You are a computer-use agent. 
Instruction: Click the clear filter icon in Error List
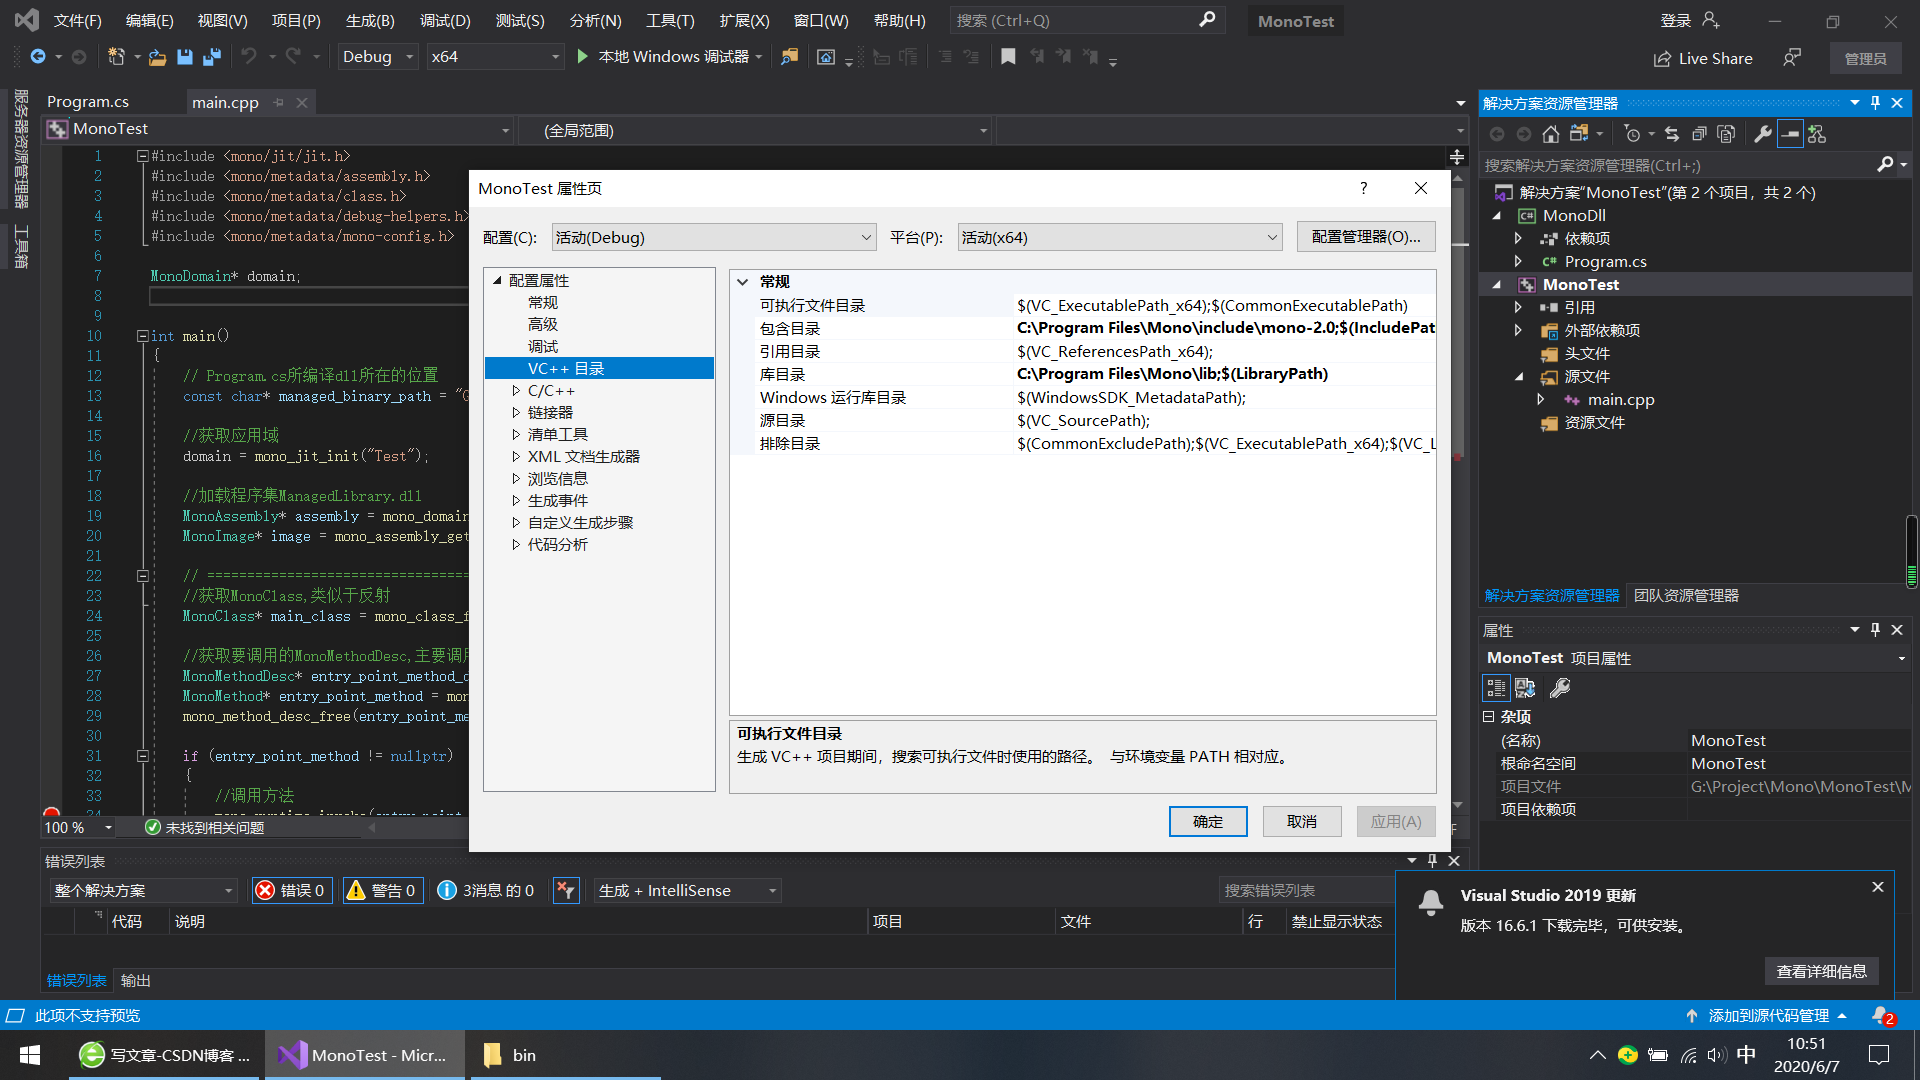(566, 890)
